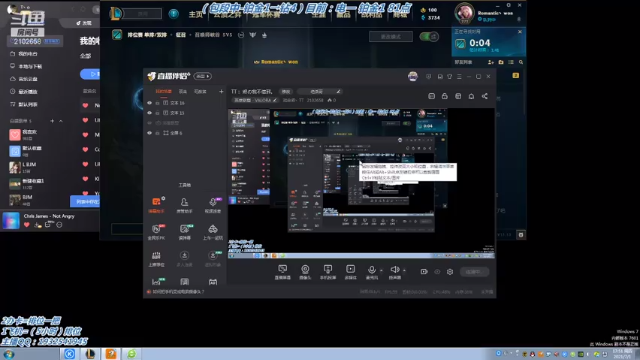Switch to the first scene tab underlined in orange

[x=164, y=91]
